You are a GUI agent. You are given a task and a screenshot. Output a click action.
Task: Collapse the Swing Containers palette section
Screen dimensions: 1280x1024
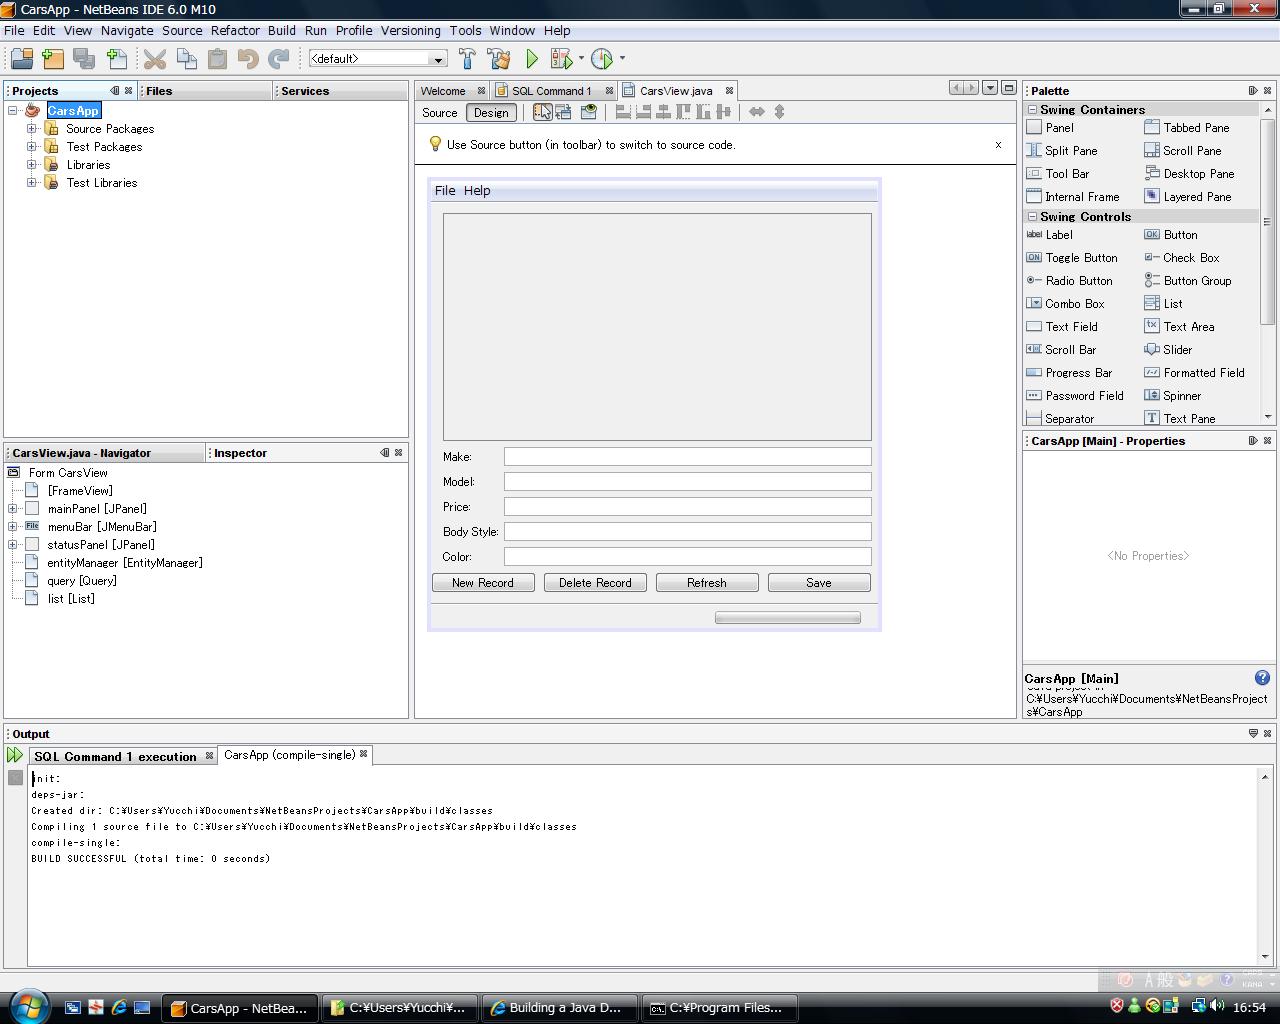click(1033, 110)
